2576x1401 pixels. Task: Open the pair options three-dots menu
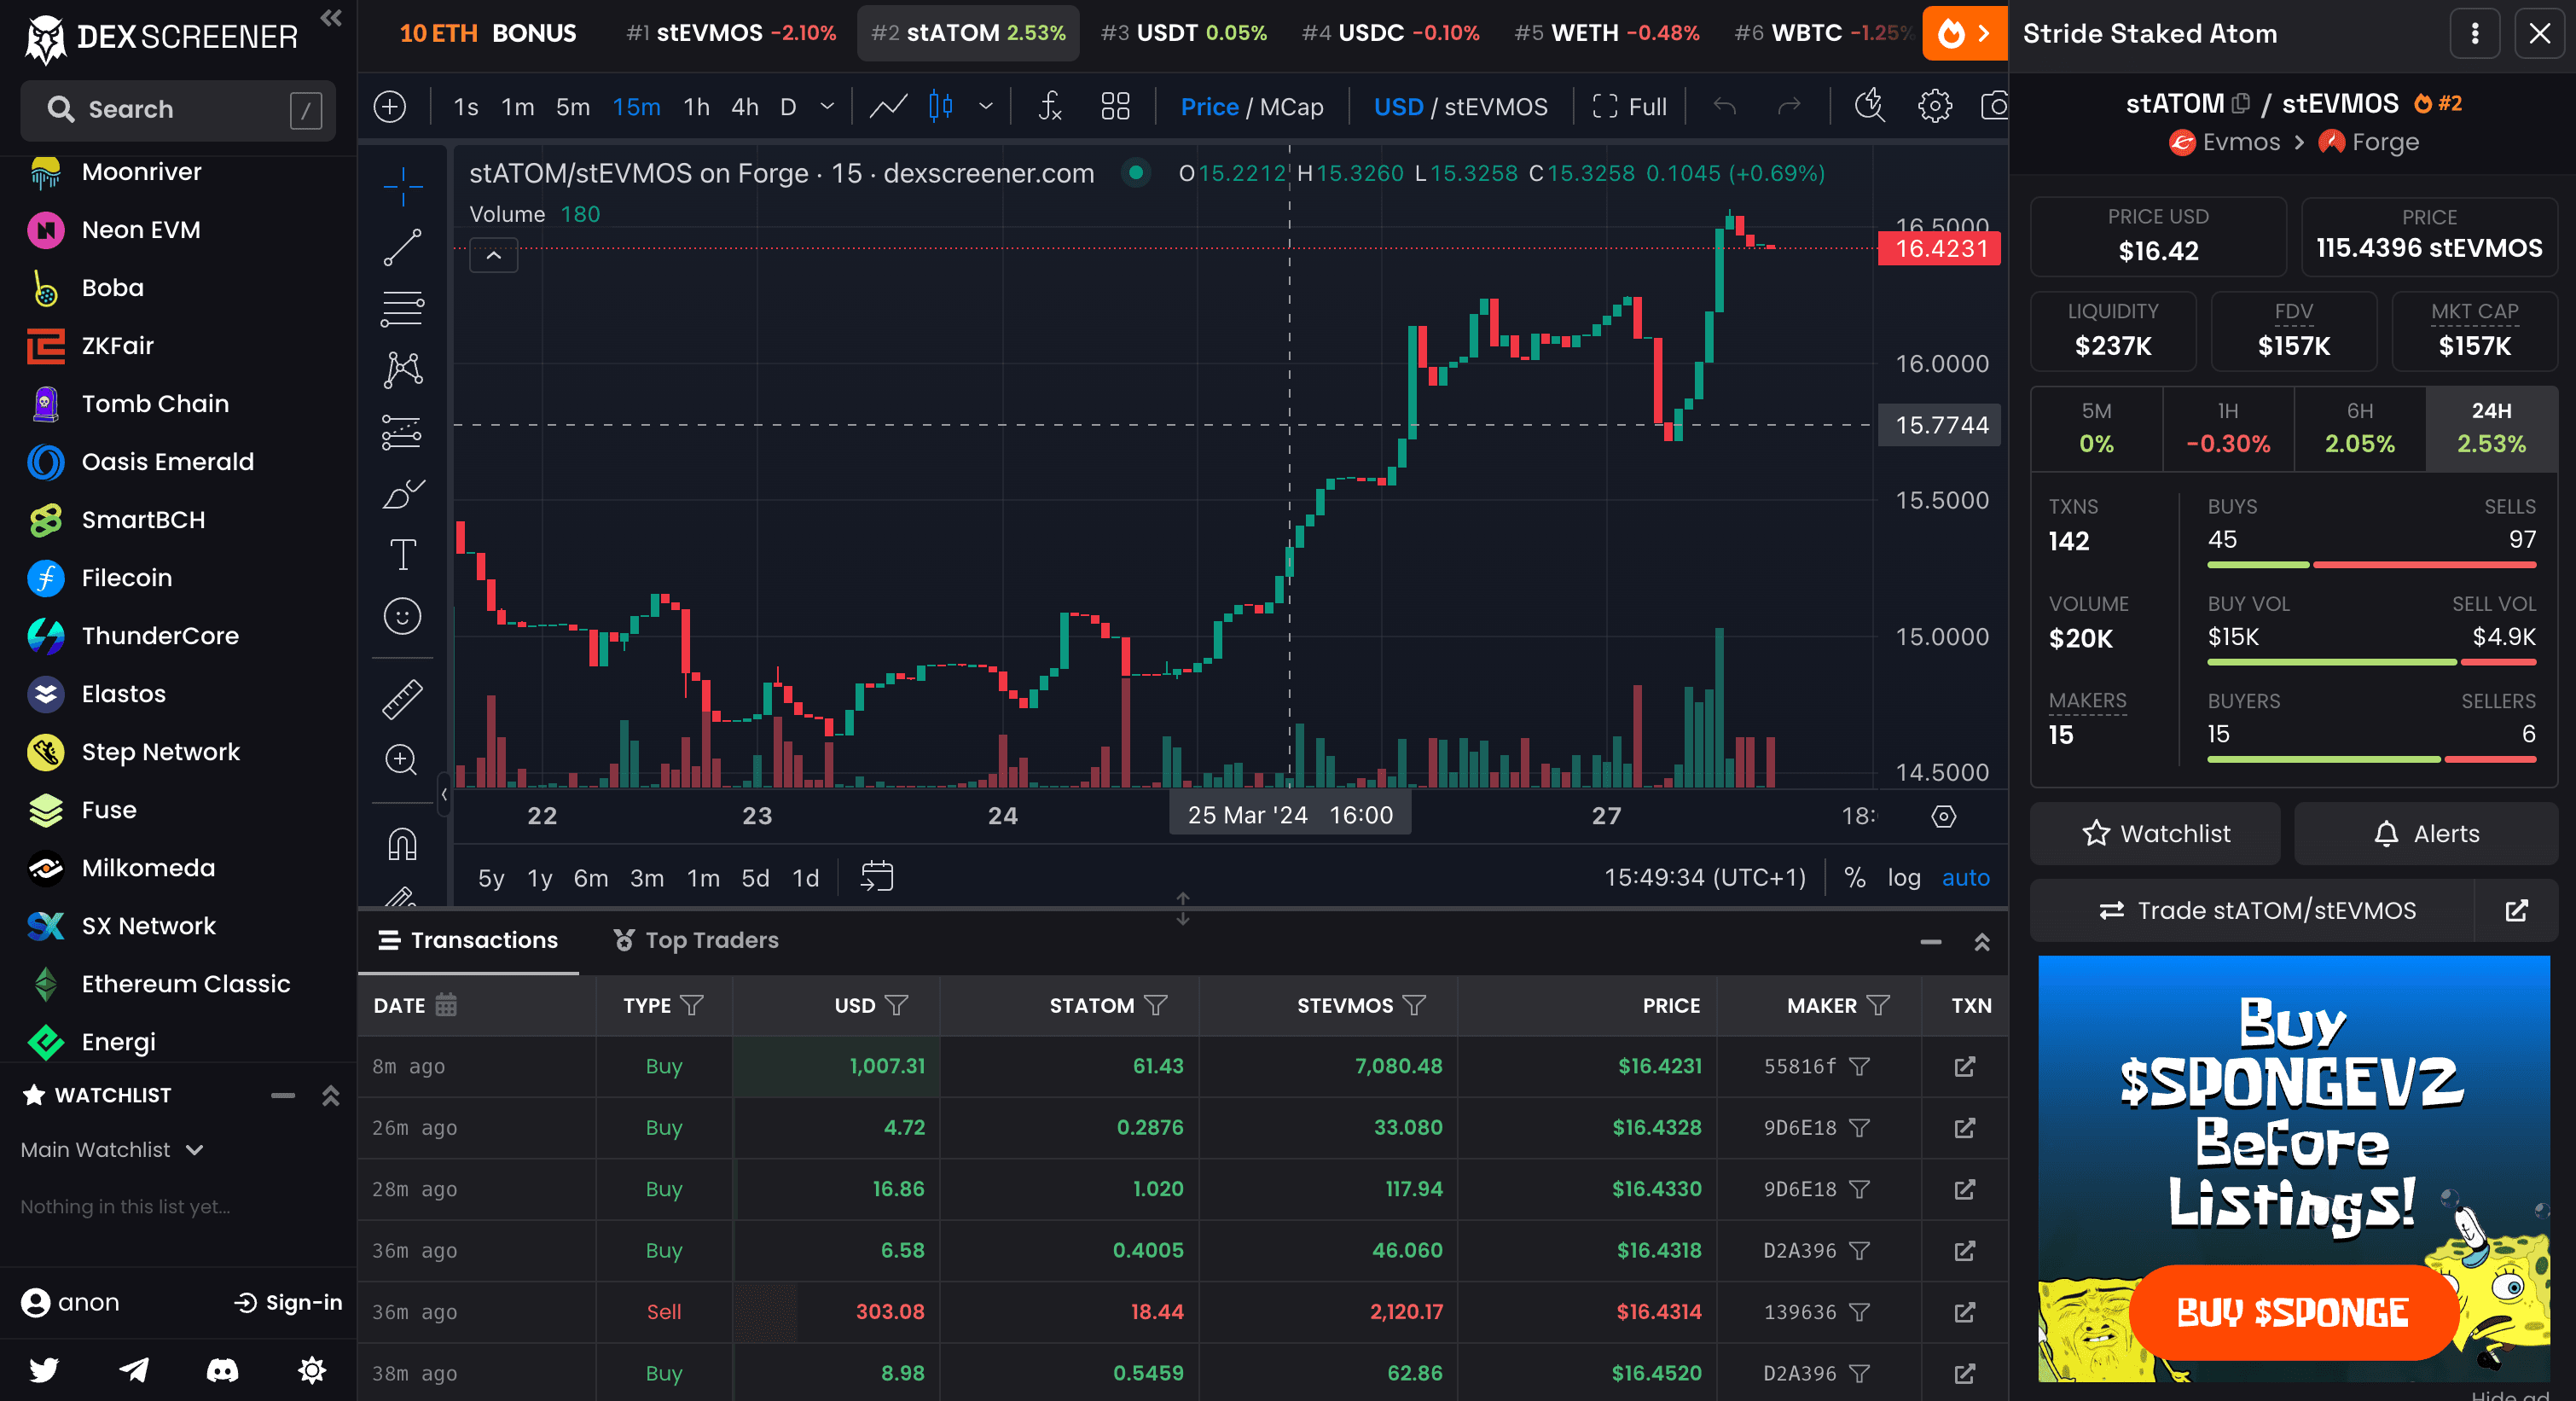tap(2475, 34)
